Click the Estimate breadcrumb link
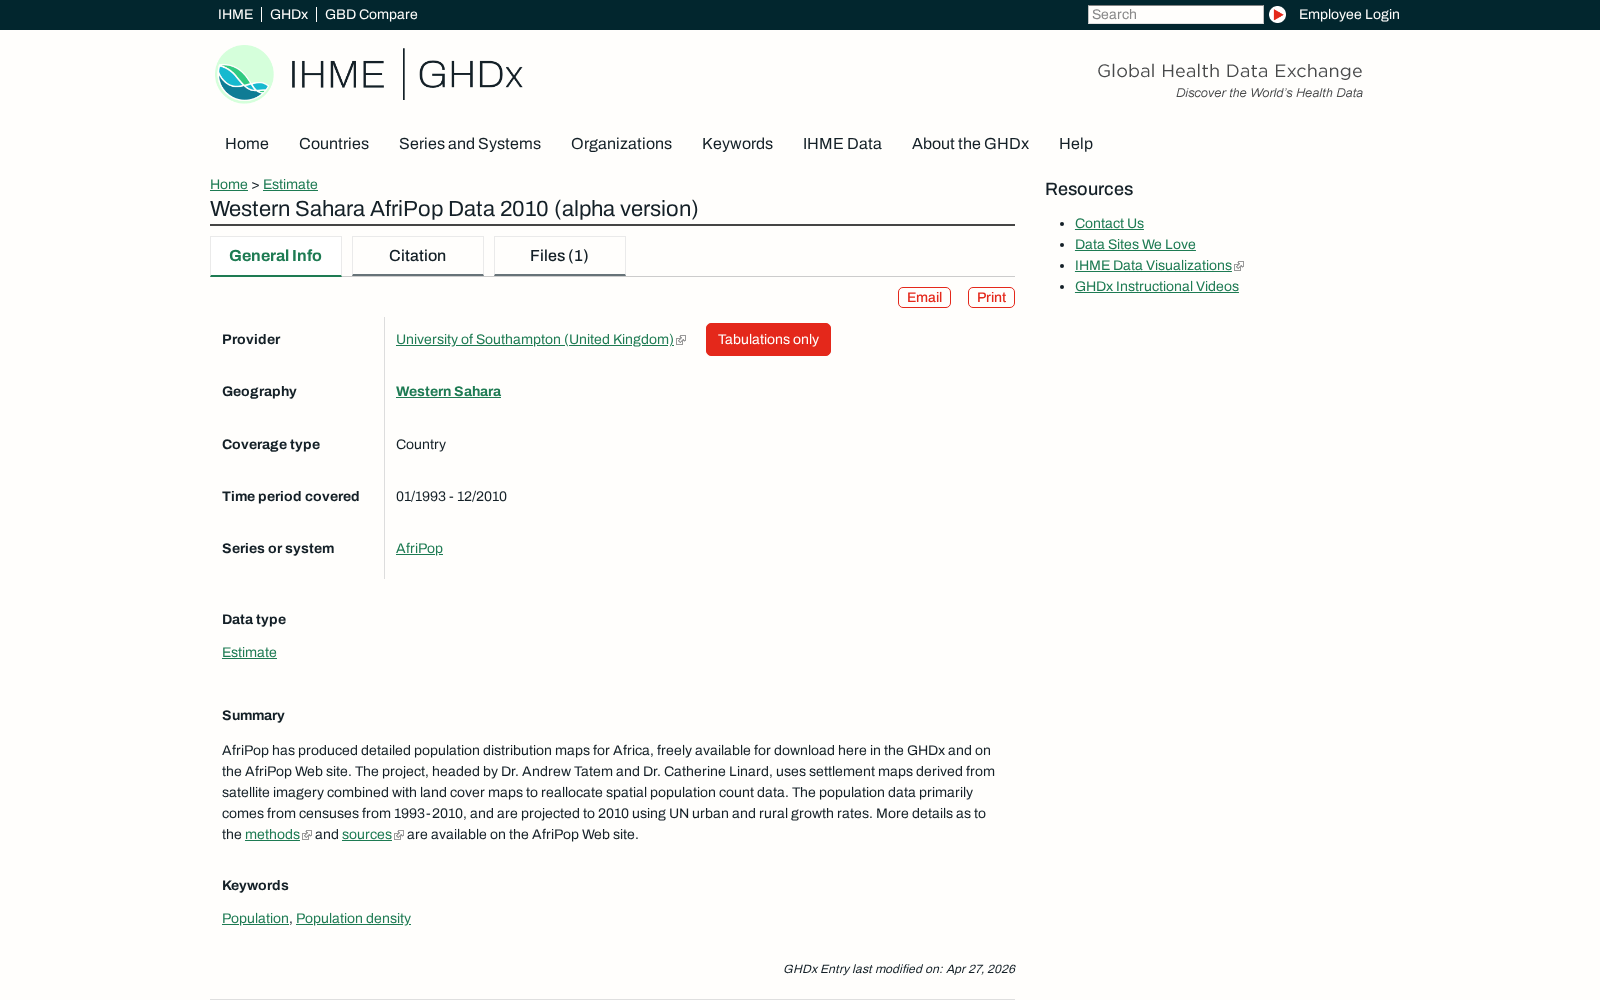Image resolution: width=1600 pixels, height=1000 pixels. 290,184
